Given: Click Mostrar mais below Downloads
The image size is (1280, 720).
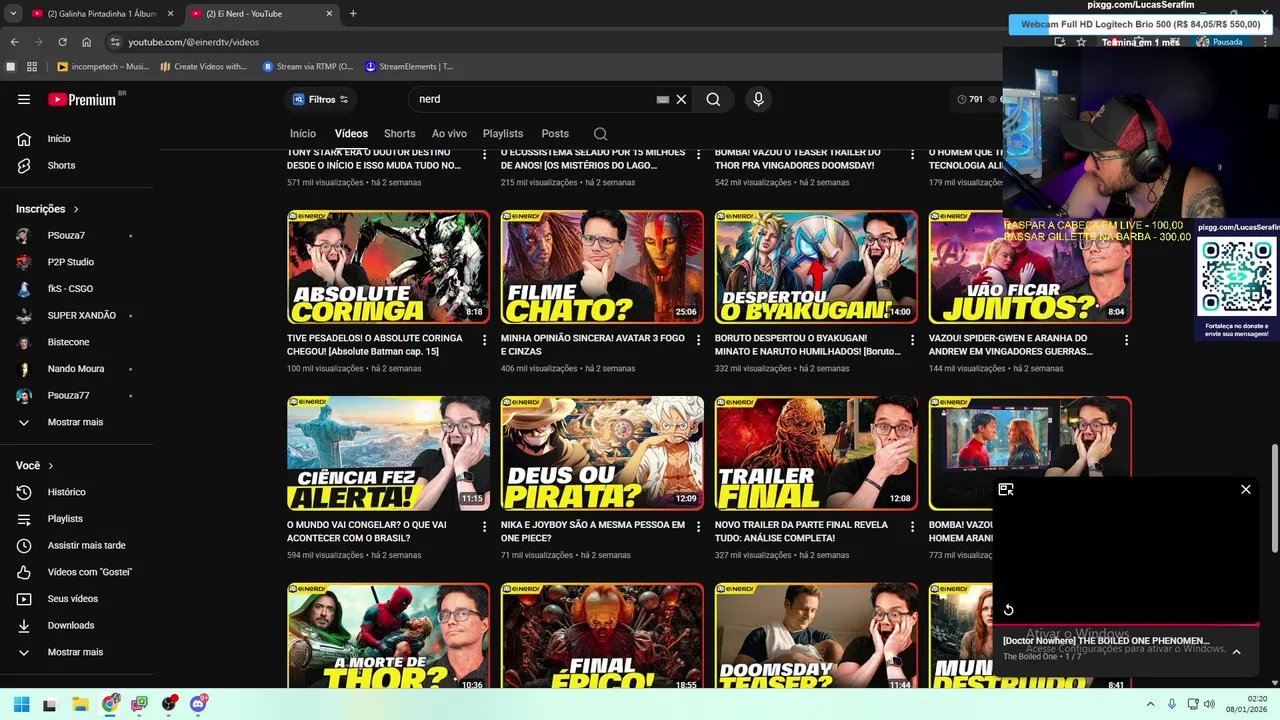Looking at the screenshot, I should pos(76,652).
